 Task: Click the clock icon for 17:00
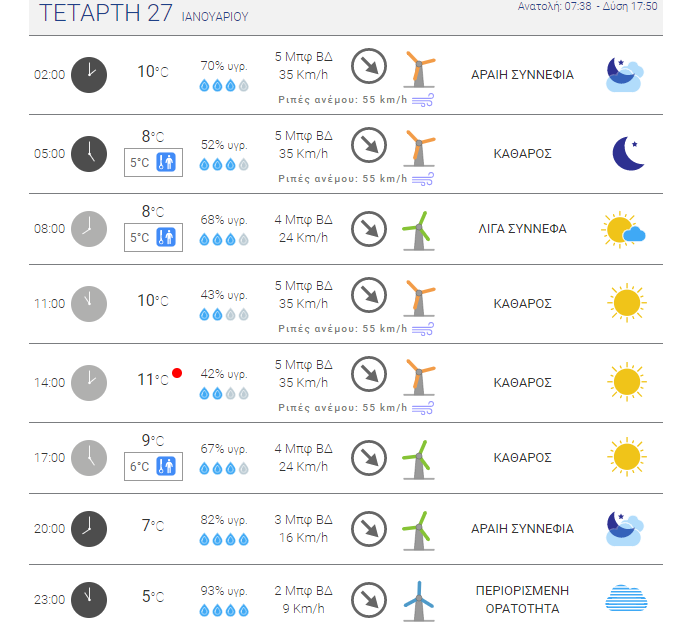89,458
